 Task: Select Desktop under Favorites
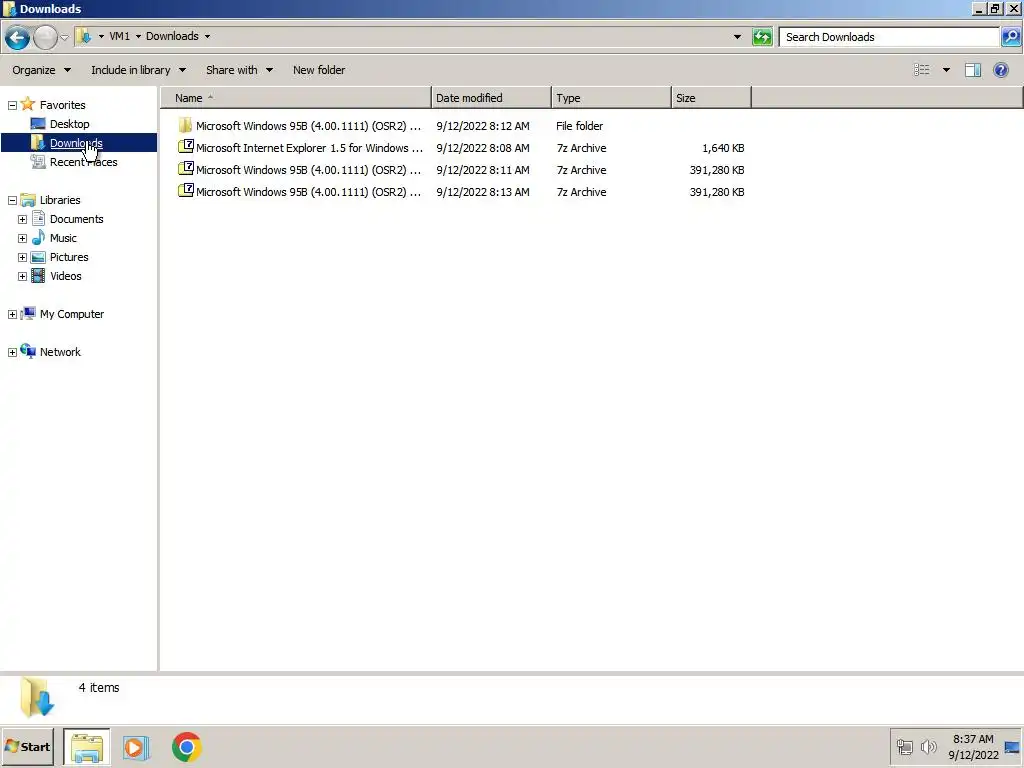pos(69,124)
